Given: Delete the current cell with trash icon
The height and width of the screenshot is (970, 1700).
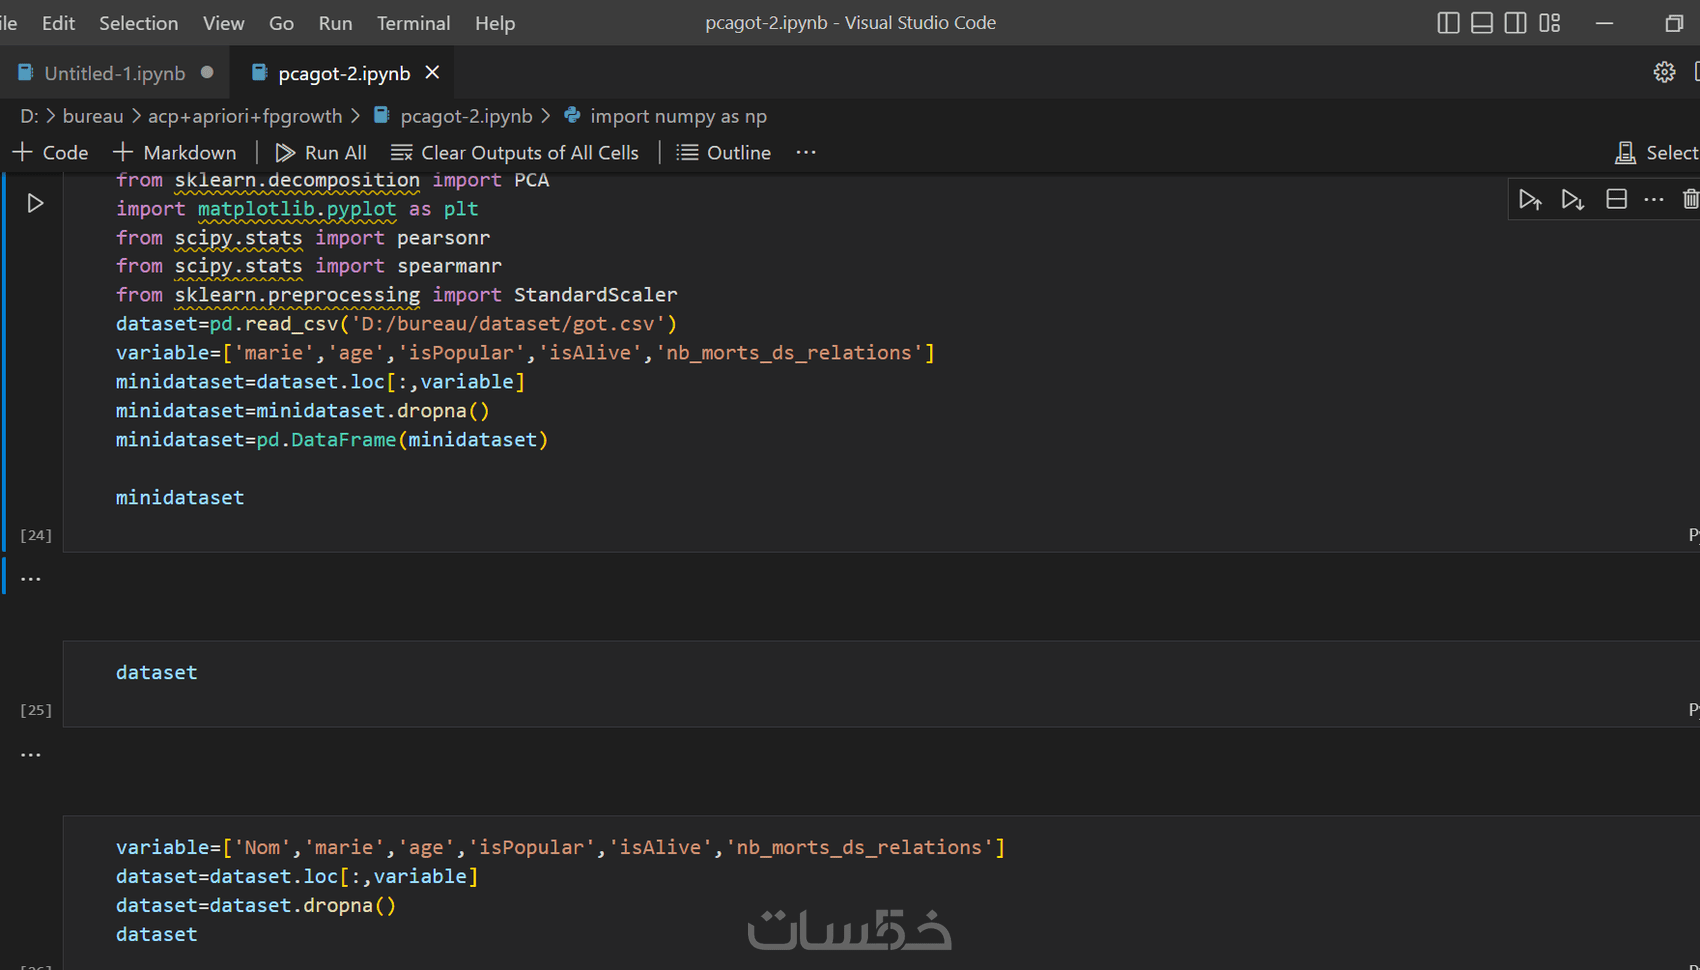Looking at the screenshot, I should [x=1690, y=199].
